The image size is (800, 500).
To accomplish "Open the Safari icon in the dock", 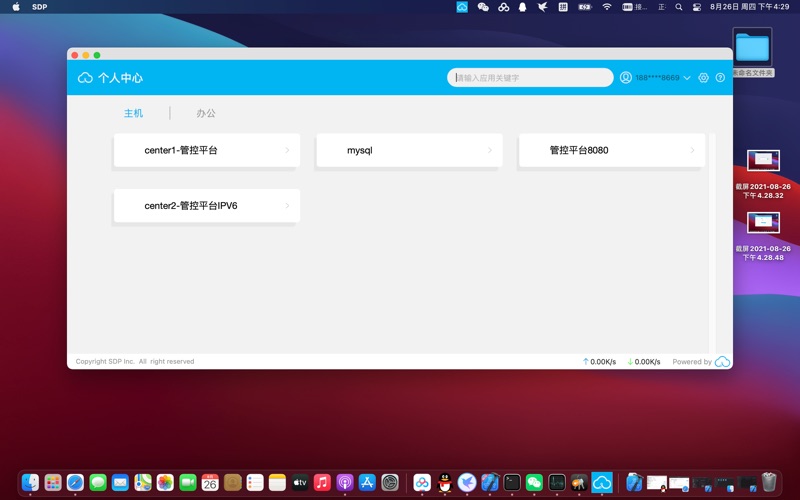I will pos(75,482).
